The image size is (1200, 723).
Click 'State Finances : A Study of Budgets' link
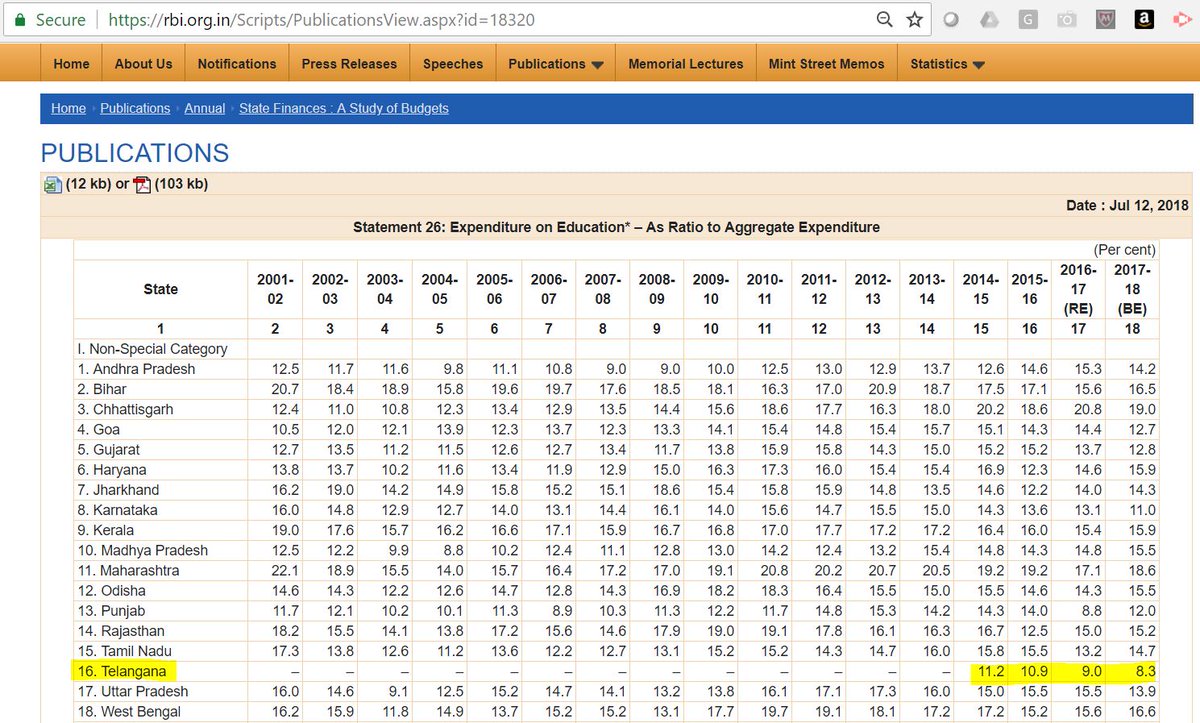(x=344, y=108)
